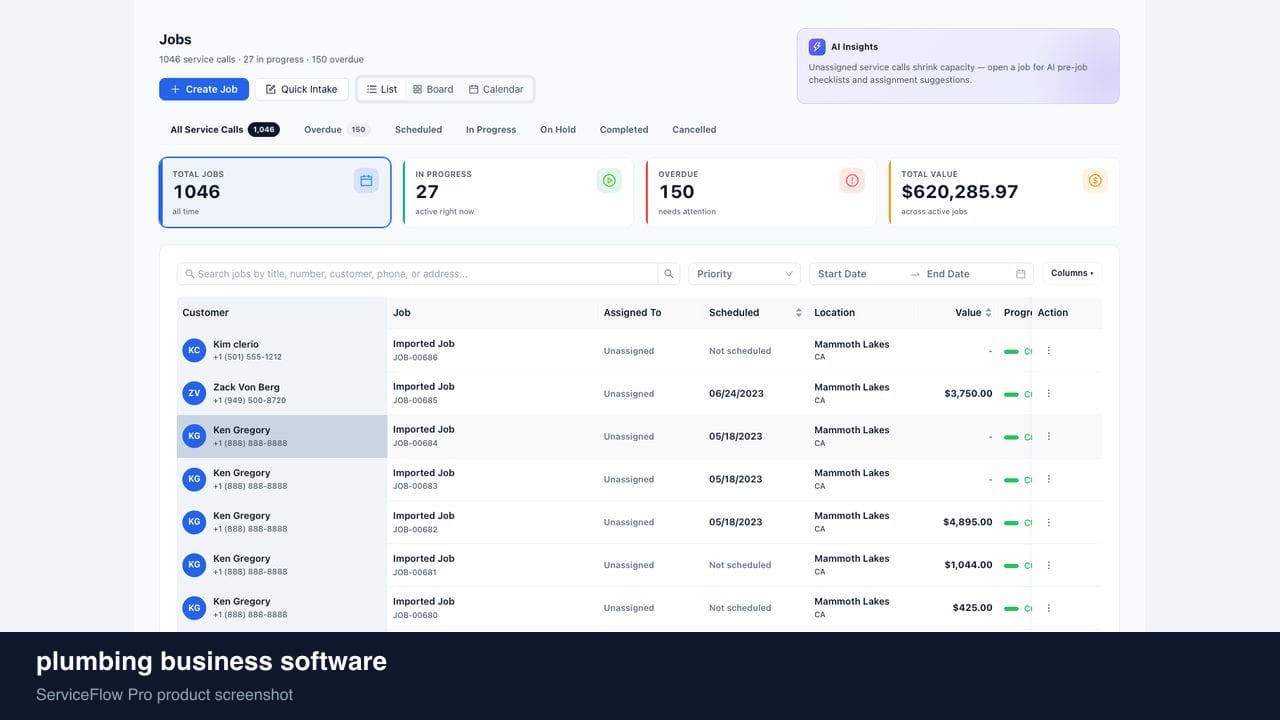Open the All Service Calls tab
The image size is (1280, 720).
coord(224,130)
